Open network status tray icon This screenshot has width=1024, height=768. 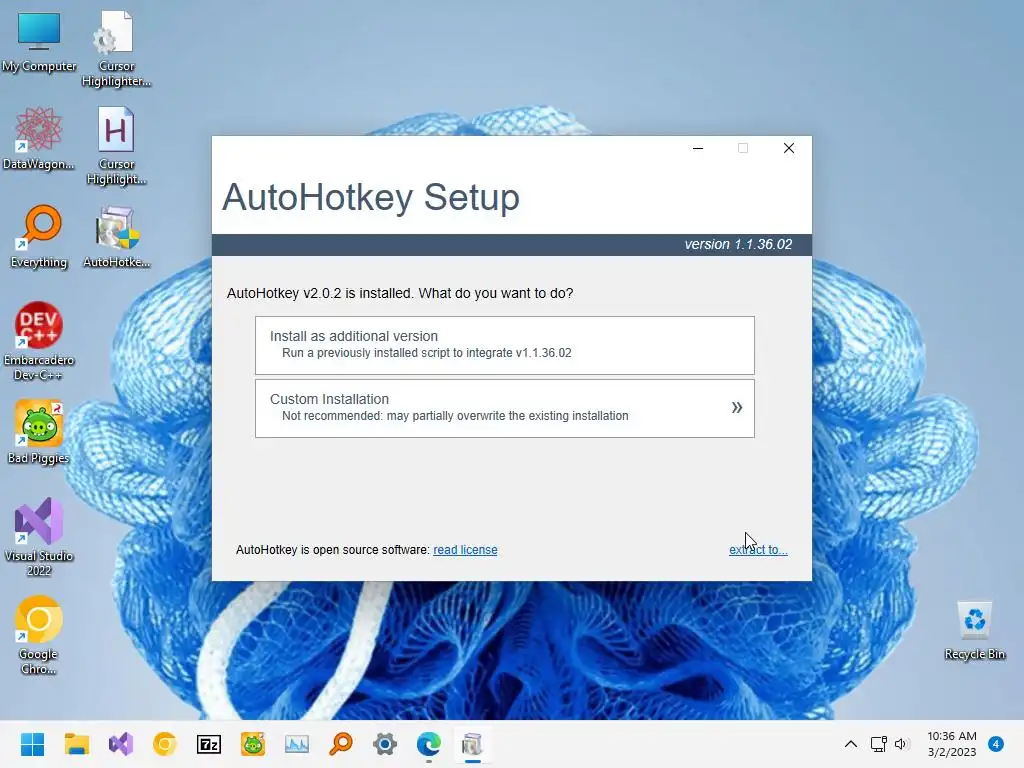[878, 744]
